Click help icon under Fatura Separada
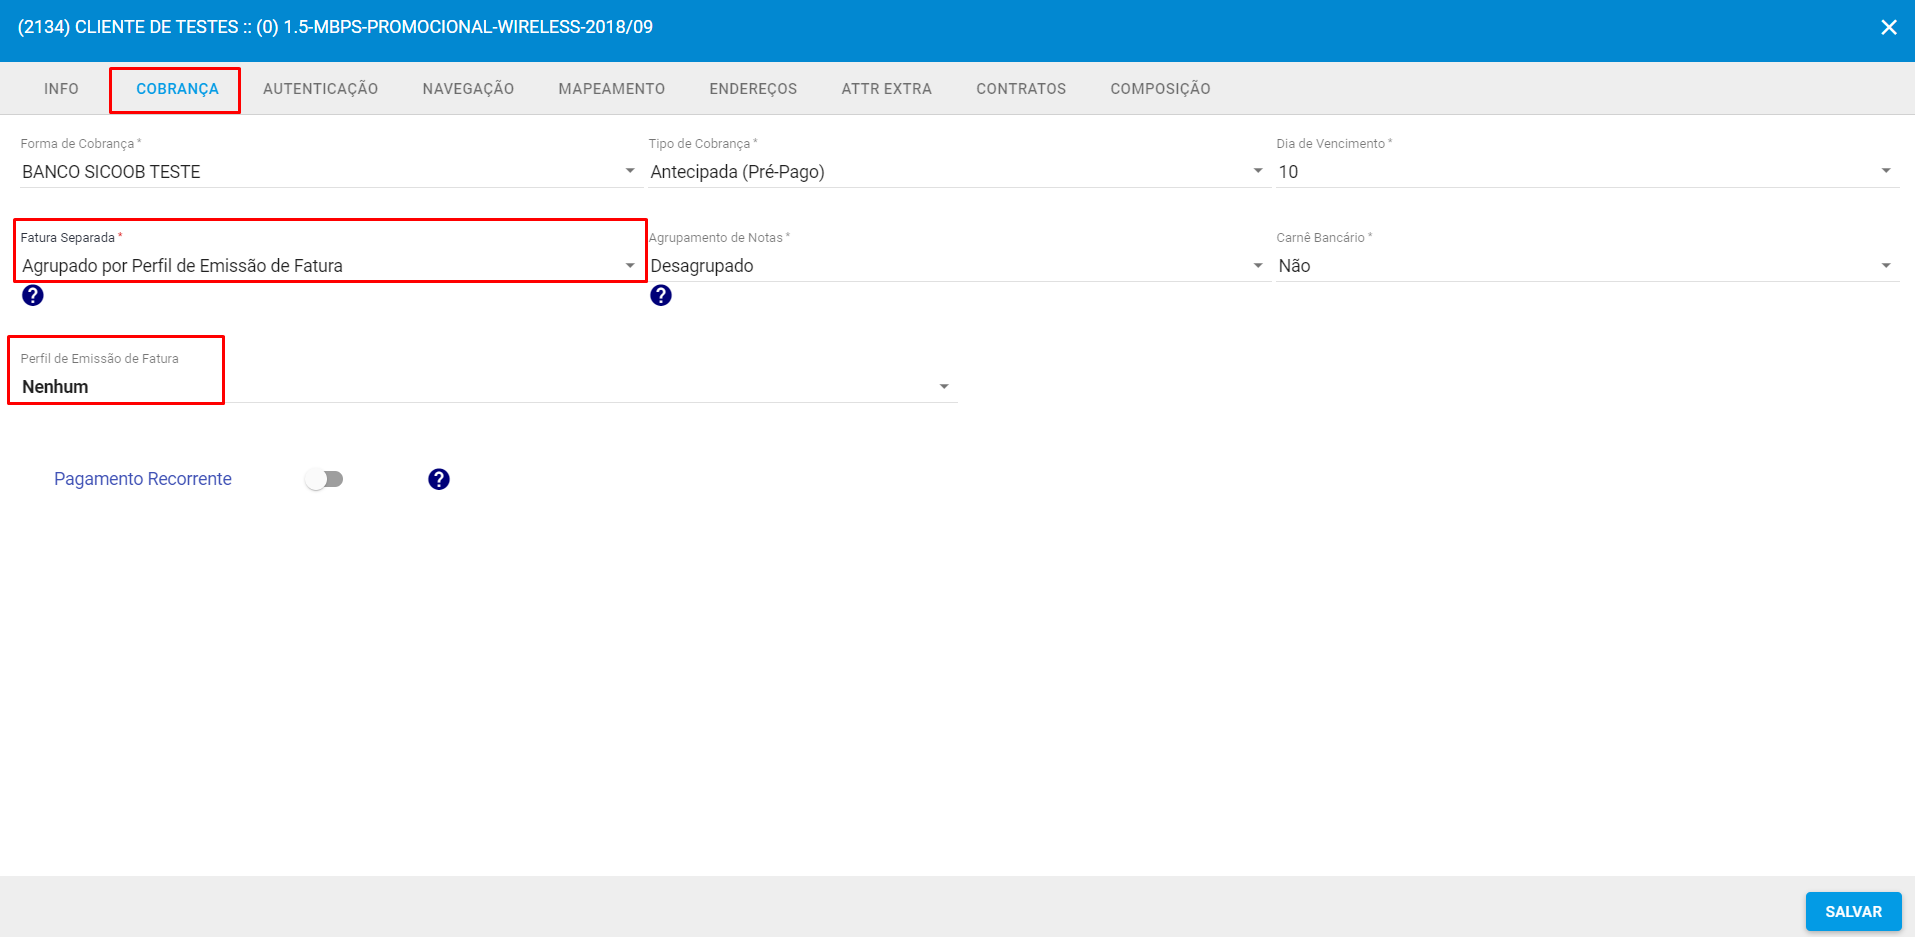 pos(33,295)
